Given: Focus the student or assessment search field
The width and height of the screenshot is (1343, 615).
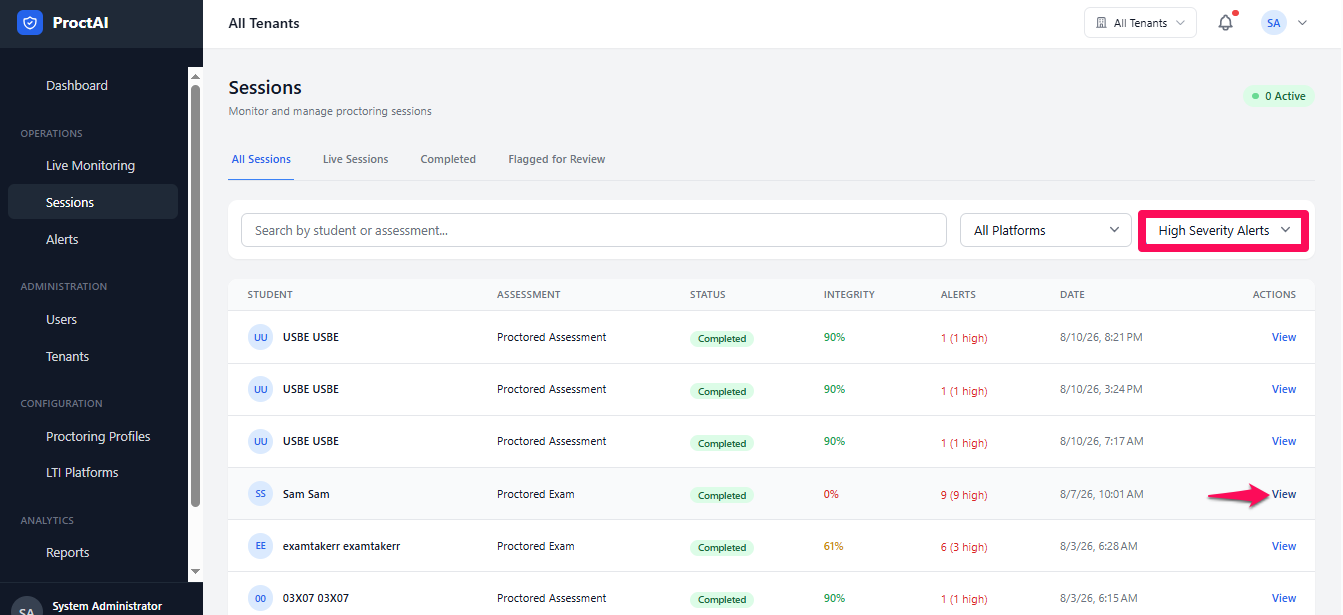Looking at the screenshot, I should (594, 230).
